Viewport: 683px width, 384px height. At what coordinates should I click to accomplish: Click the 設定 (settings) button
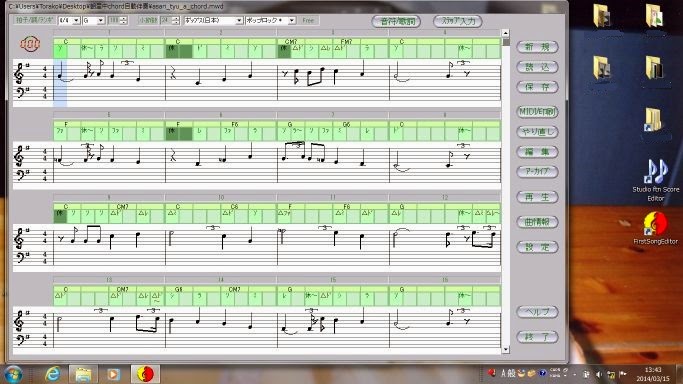tap(537, 247)
